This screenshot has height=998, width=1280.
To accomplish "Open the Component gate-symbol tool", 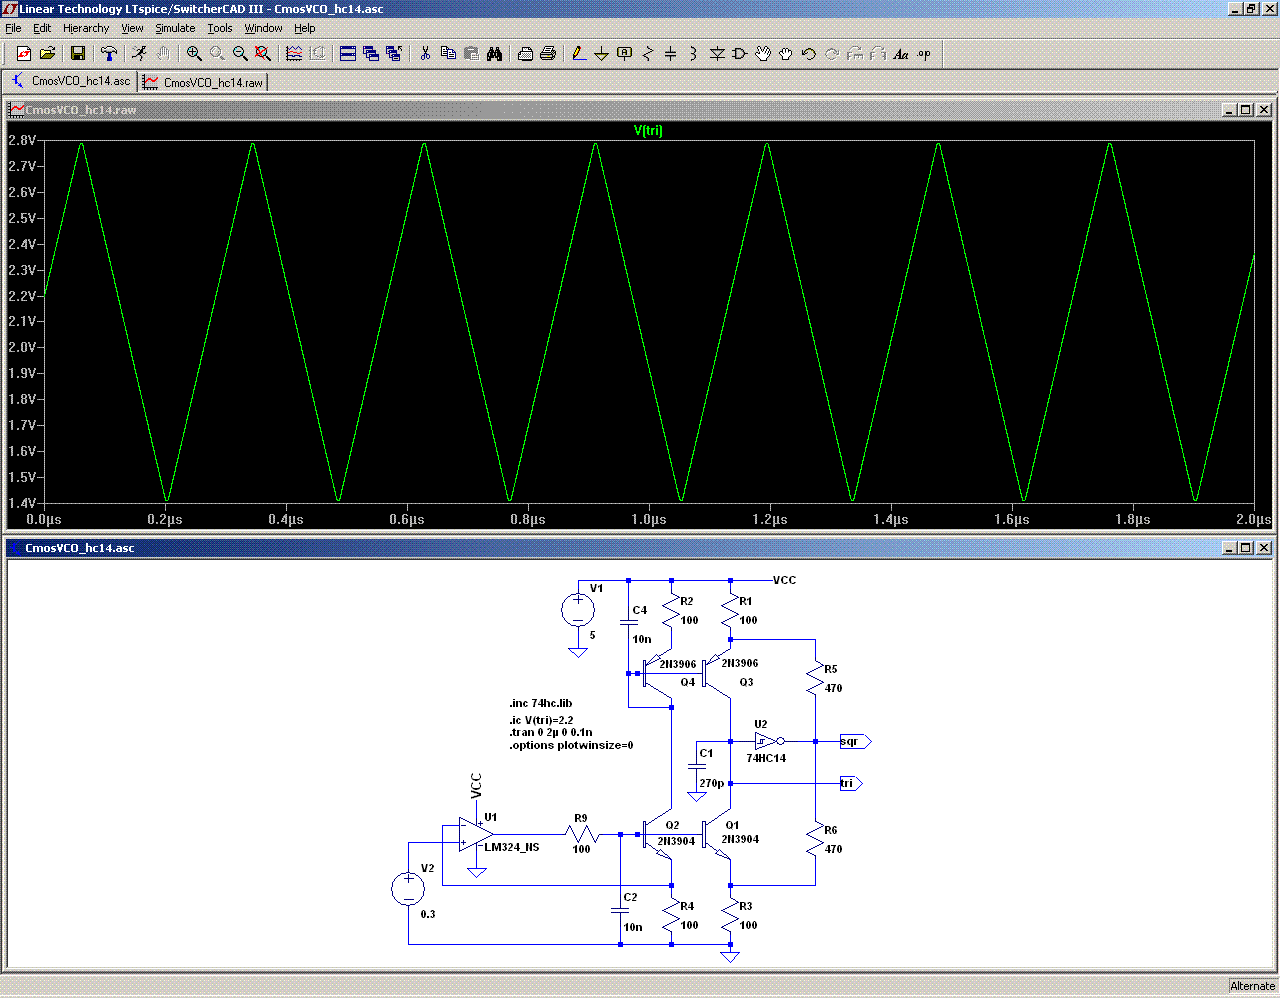I will (x=740, y=54).
